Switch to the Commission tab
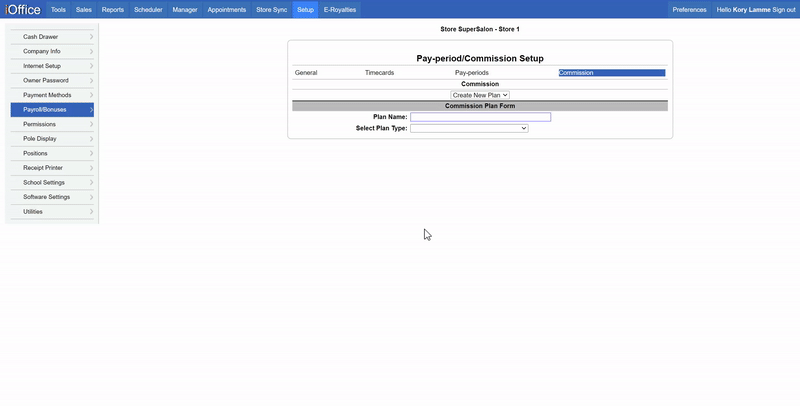Screen dimensions: 800x406 [x=612, y=73]
